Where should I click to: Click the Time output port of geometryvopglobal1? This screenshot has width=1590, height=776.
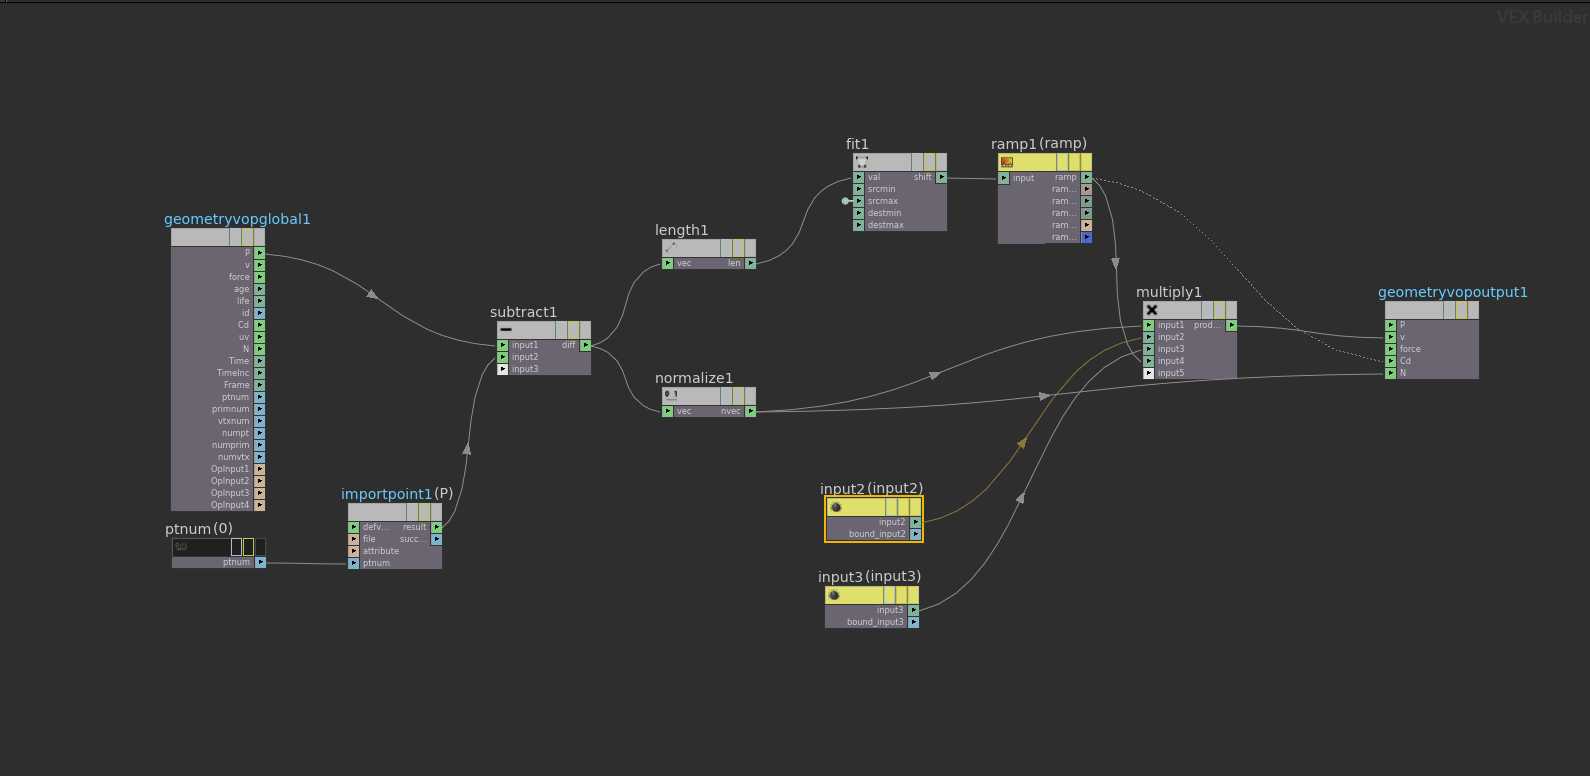(x=260, y=361)
